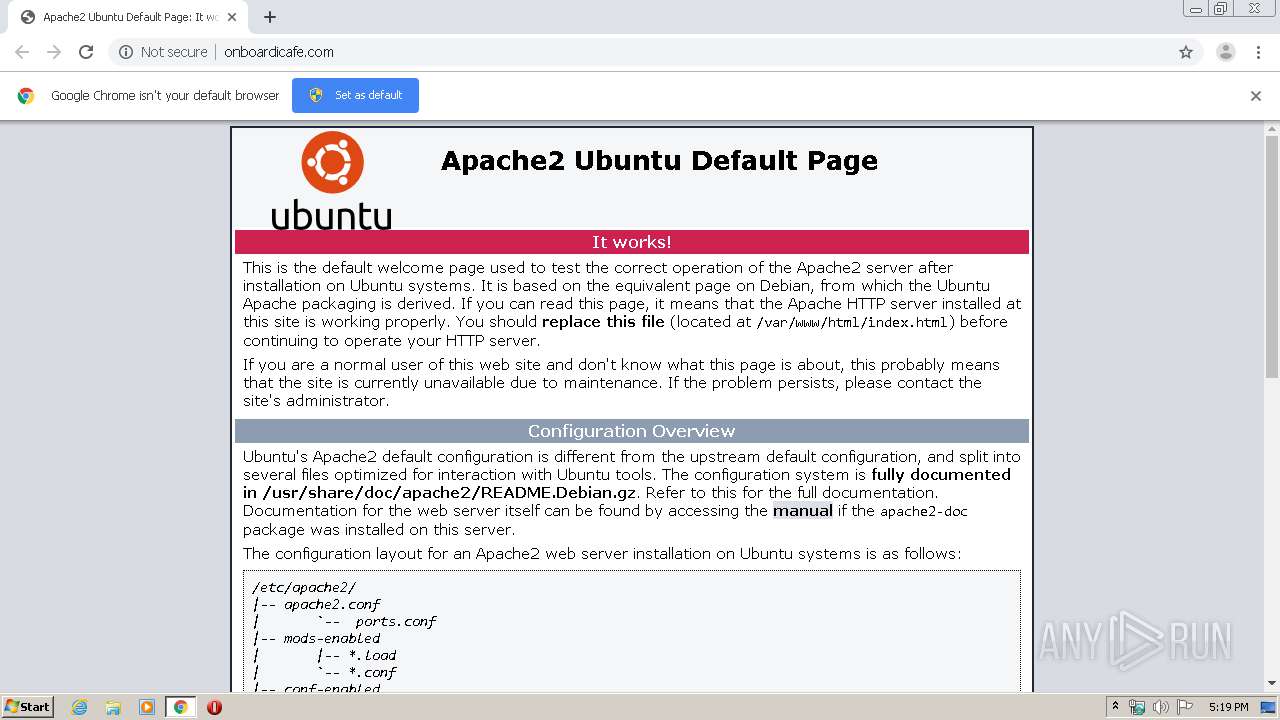The height and width of the screenshot is (720, 1280).
Task: Click the apache2-doc package name
Action: [x=924, y=511]
